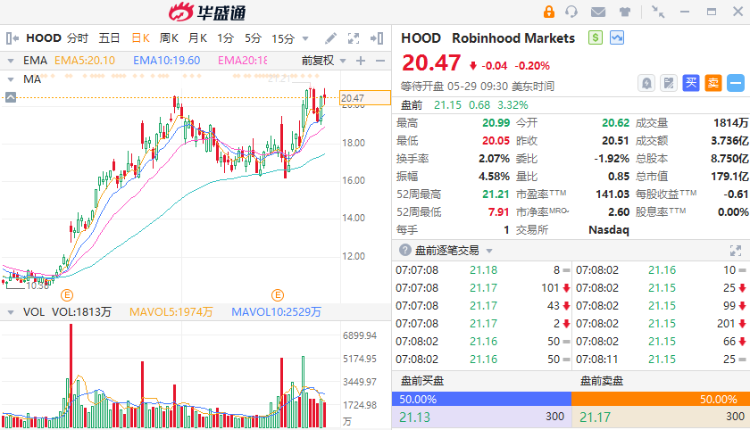The width and height of the screenshot is (750, 430).
Task: Collapse left panel beside HOOD ticker
Action: (x=12, y=38)
